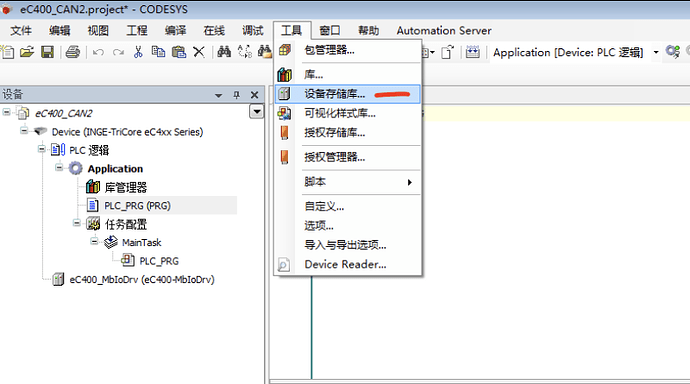Click the Cut scissors icon
This screenshot has height=384, width=690.
tap(138, 52)
